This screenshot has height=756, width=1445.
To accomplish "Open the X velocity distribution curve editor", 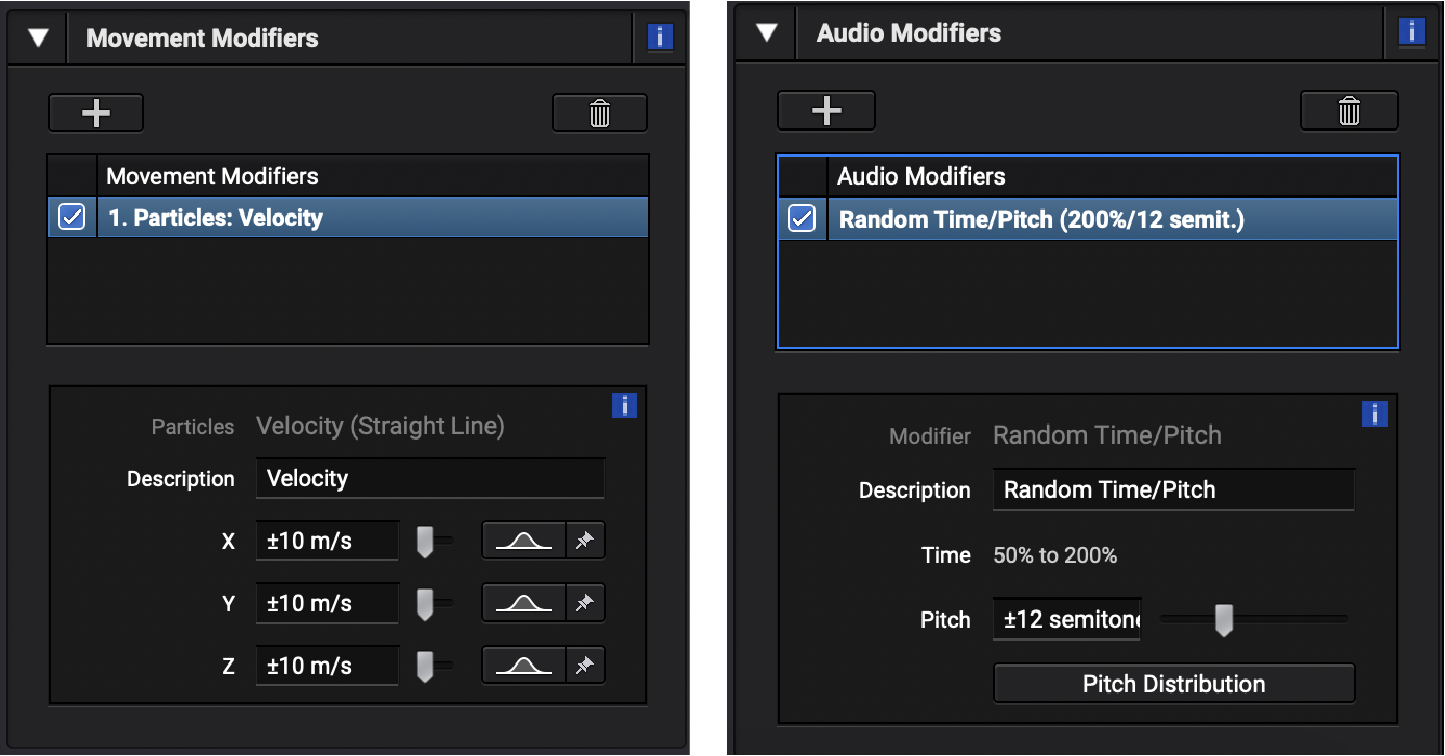I will click(522, 540).
